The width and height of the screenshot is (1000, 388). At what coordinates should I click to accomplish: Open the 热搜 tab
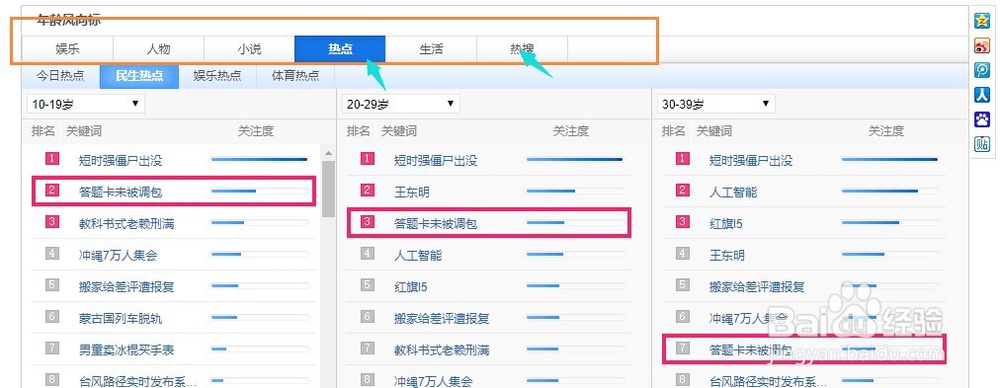pos(522,49)
